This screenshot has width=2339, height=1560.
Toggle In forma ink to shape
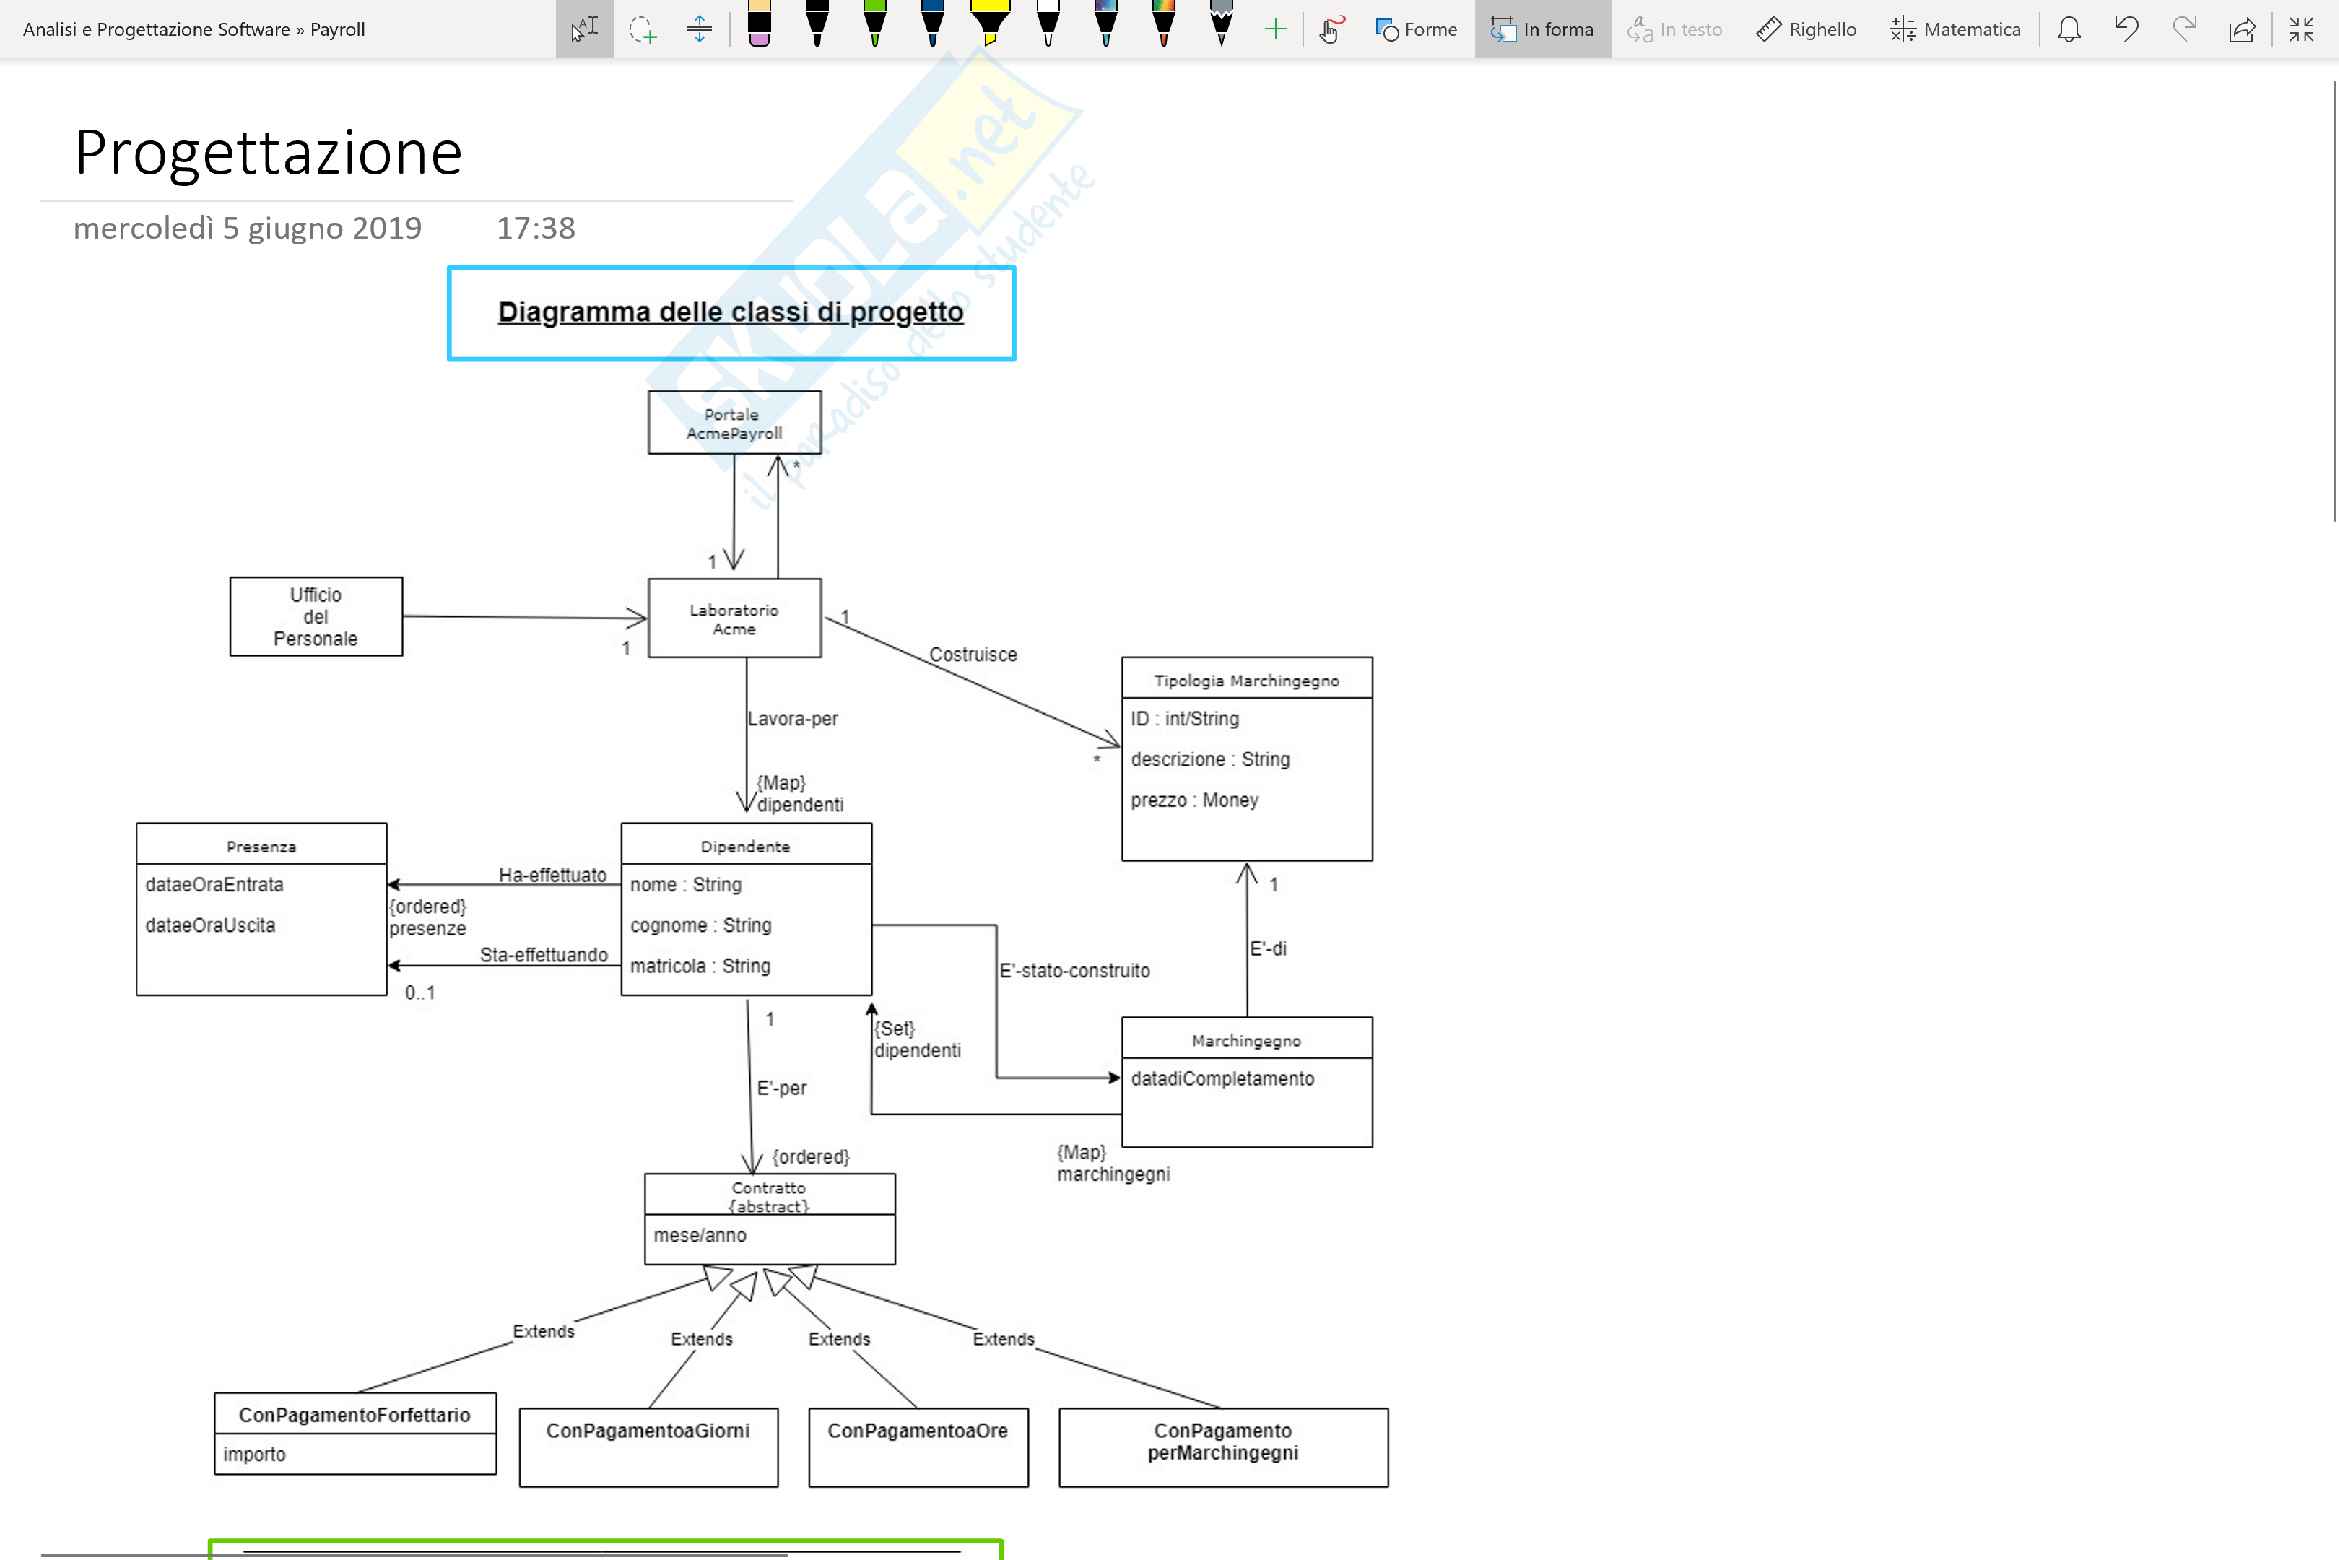coord(1542,29)
